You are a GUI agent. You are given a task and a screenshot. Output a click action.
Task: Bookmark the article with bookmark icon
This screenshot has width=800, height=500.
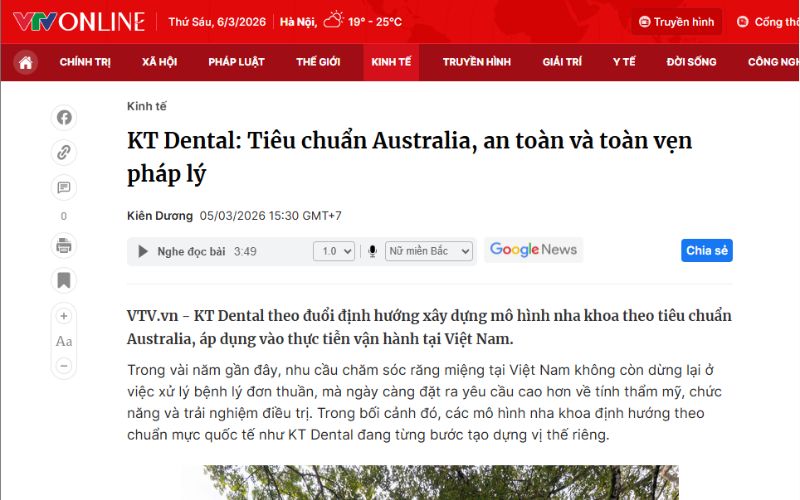(x=64, y=280)
